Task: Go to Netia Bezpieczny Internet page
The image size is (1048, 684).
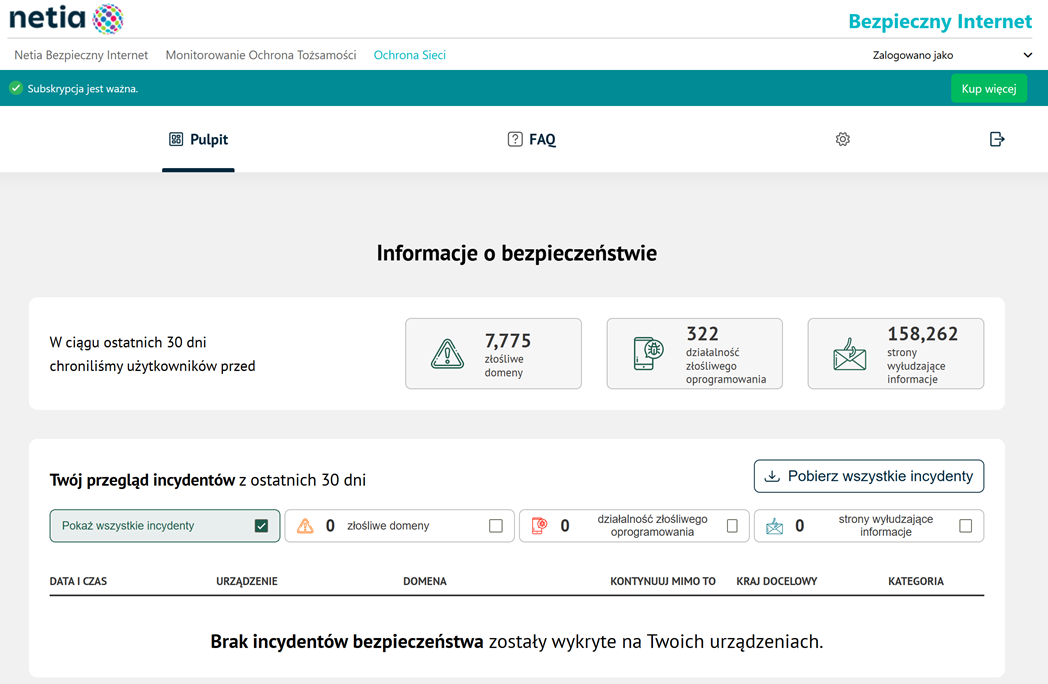Action: (81, 56)
